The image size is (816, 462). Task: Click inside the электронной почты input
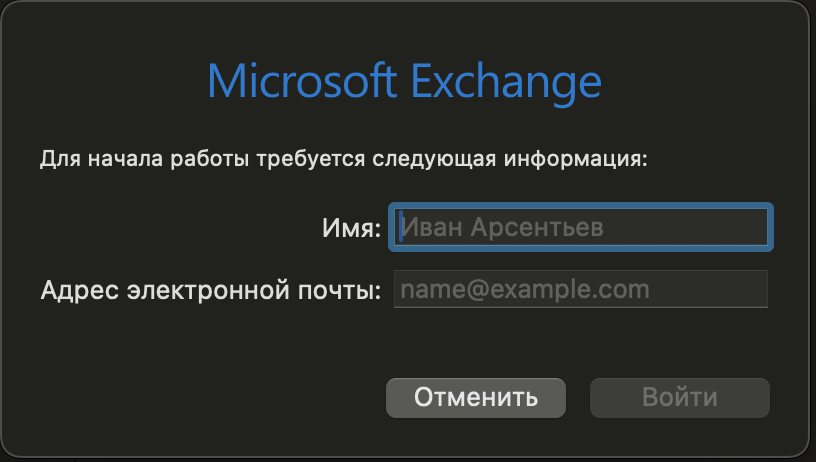pyautogui.click(x=580, y=290)
